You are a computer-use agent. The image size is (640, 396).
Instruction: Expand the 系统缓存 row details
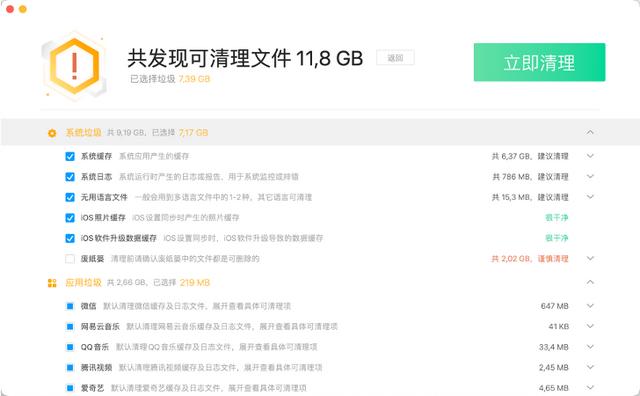(x=590, y=156)
